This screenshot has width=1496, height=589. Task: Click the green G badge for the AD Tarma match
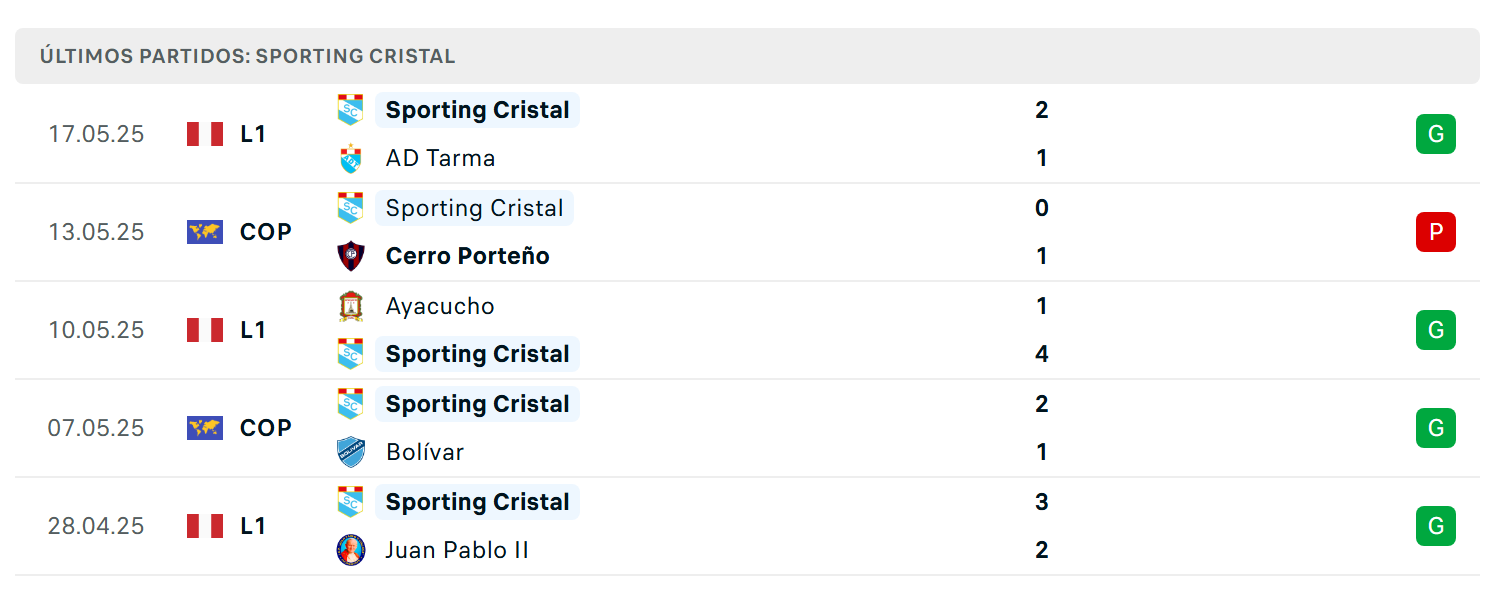point(1435,134)
